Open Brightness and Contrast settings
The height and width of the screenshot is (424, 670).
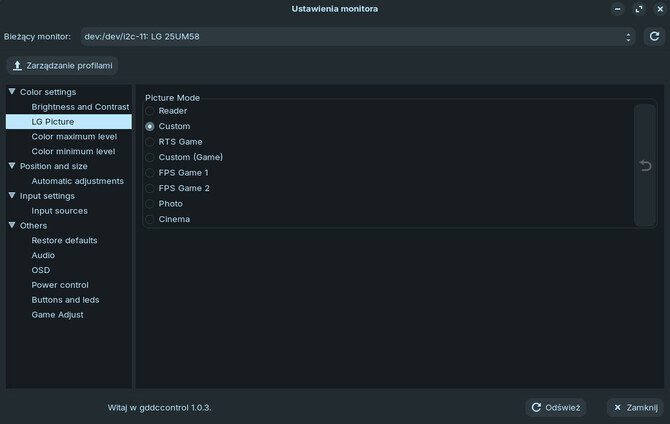coord(80,106)
